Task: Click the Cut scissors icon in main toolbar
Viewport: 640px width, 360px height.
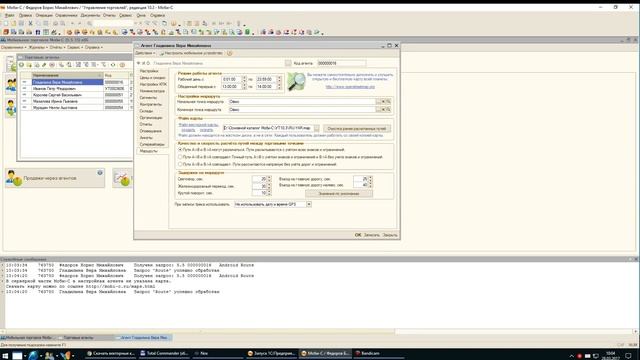Action: 30,23
